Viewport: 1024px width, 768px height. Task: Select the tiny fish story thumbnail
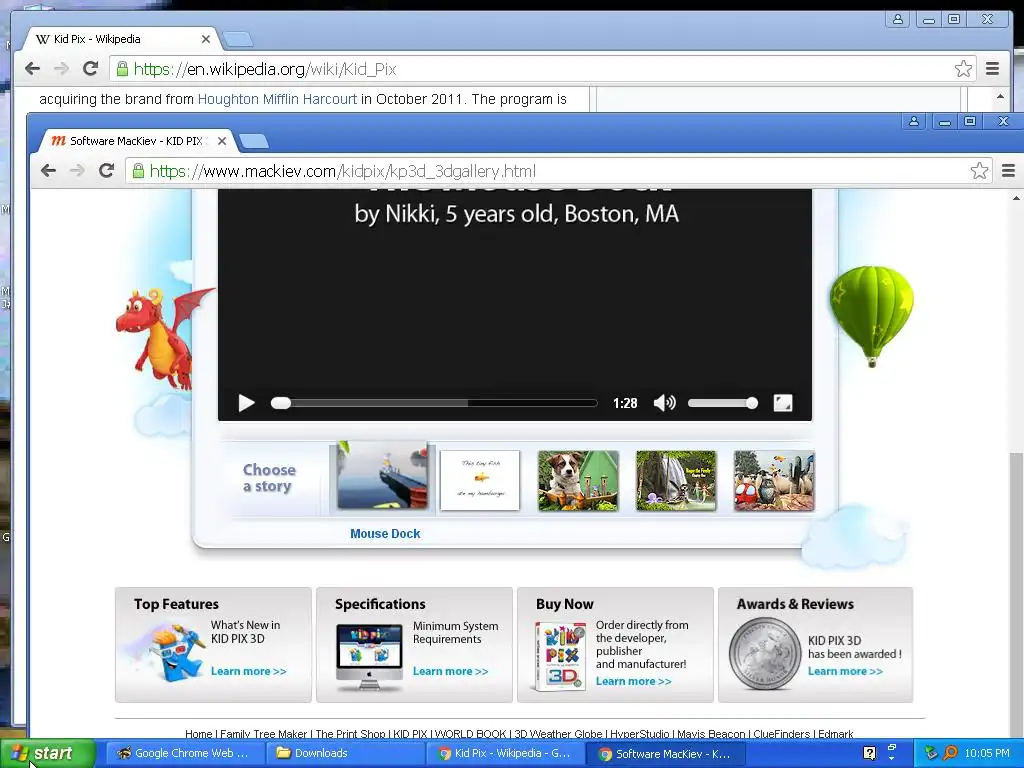pyautogui.click(x=480, y=480)
